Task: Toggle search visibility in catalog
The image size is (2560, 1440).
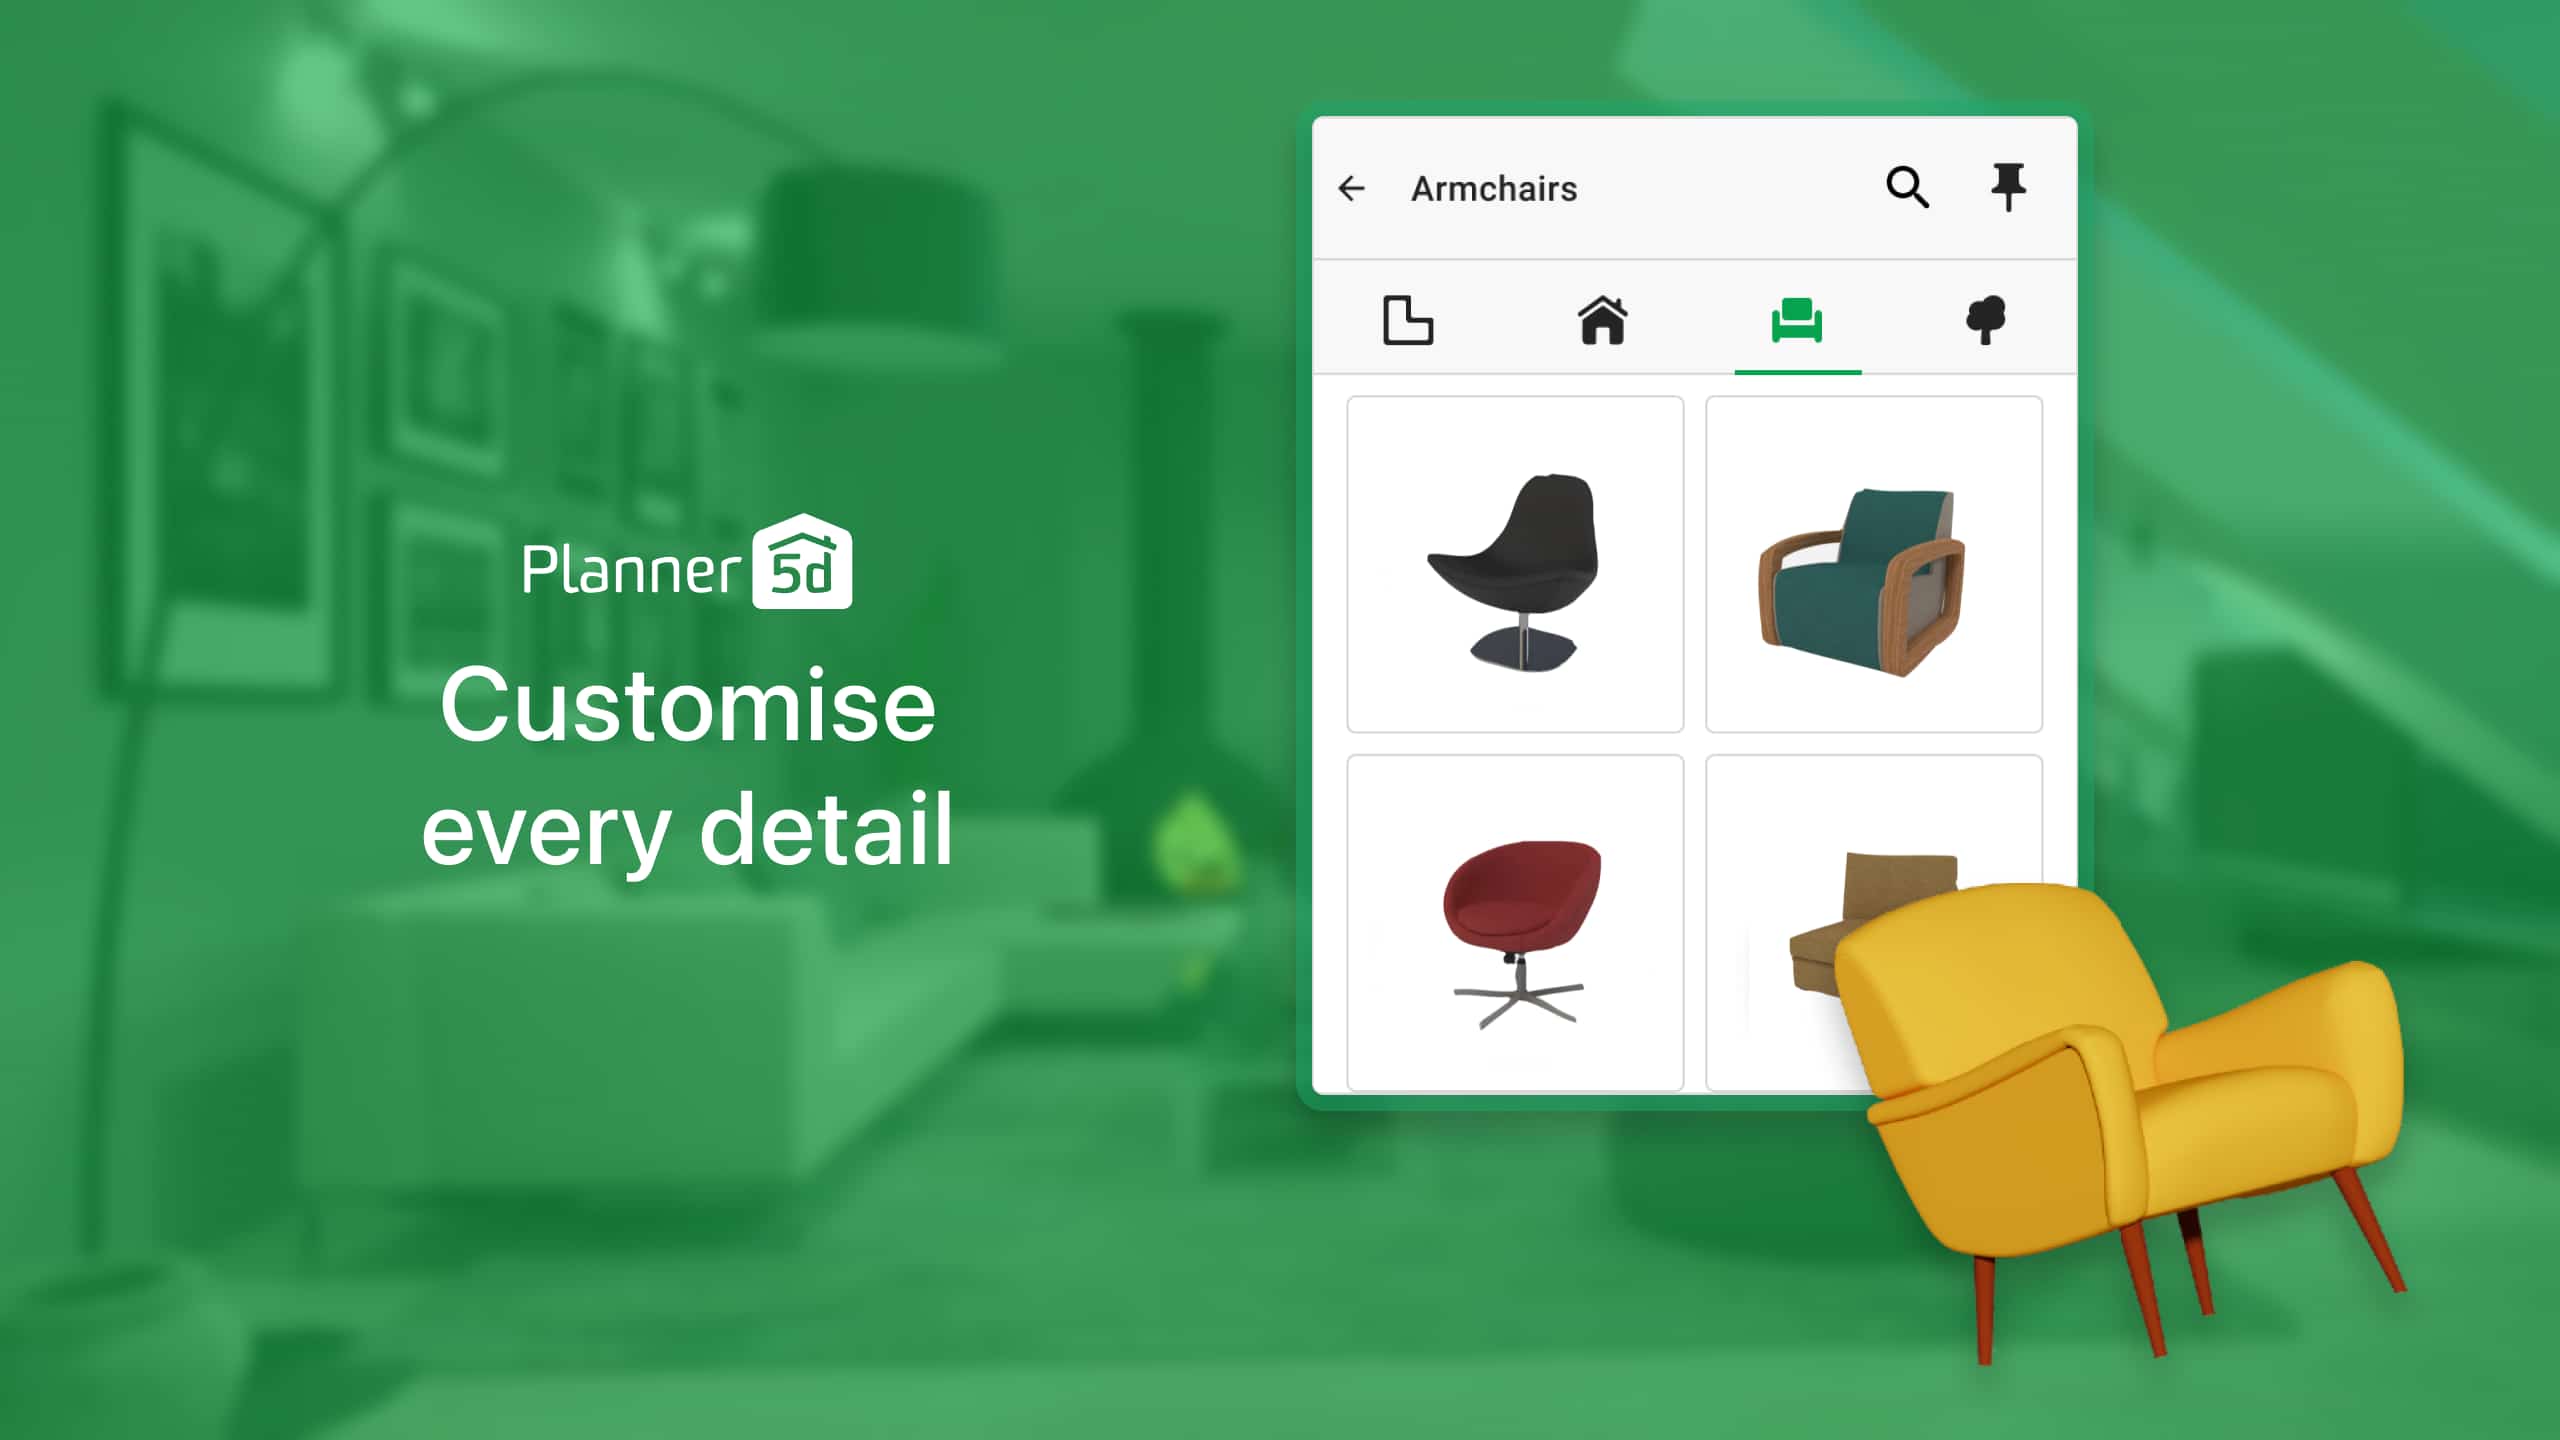Action: click(1908, 188)
